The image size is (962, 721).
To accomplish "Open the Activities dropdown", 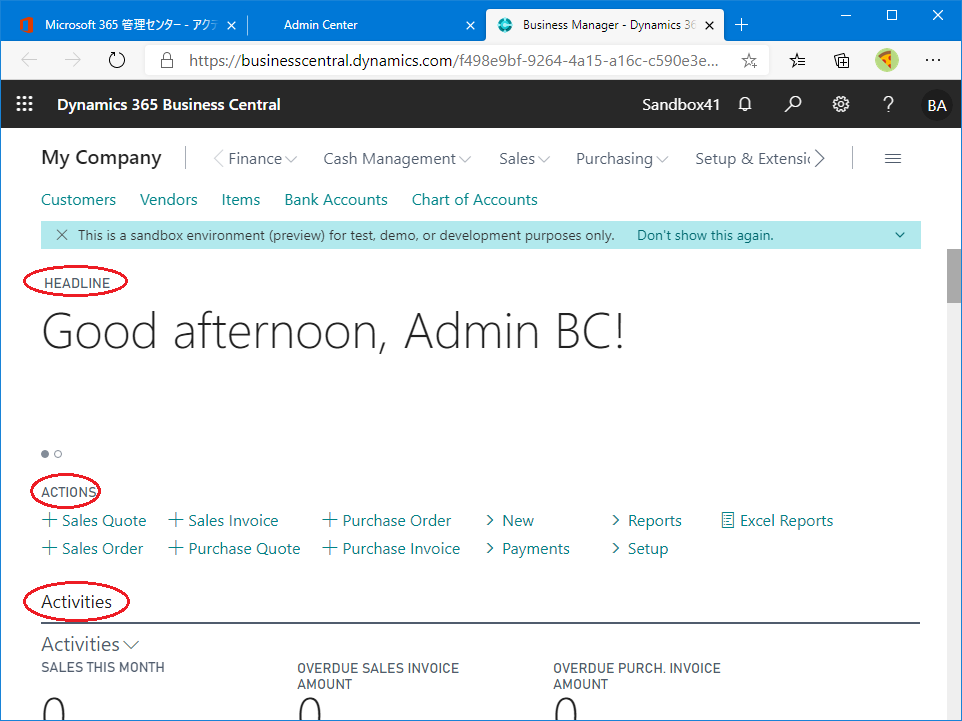I will point(90,644).
